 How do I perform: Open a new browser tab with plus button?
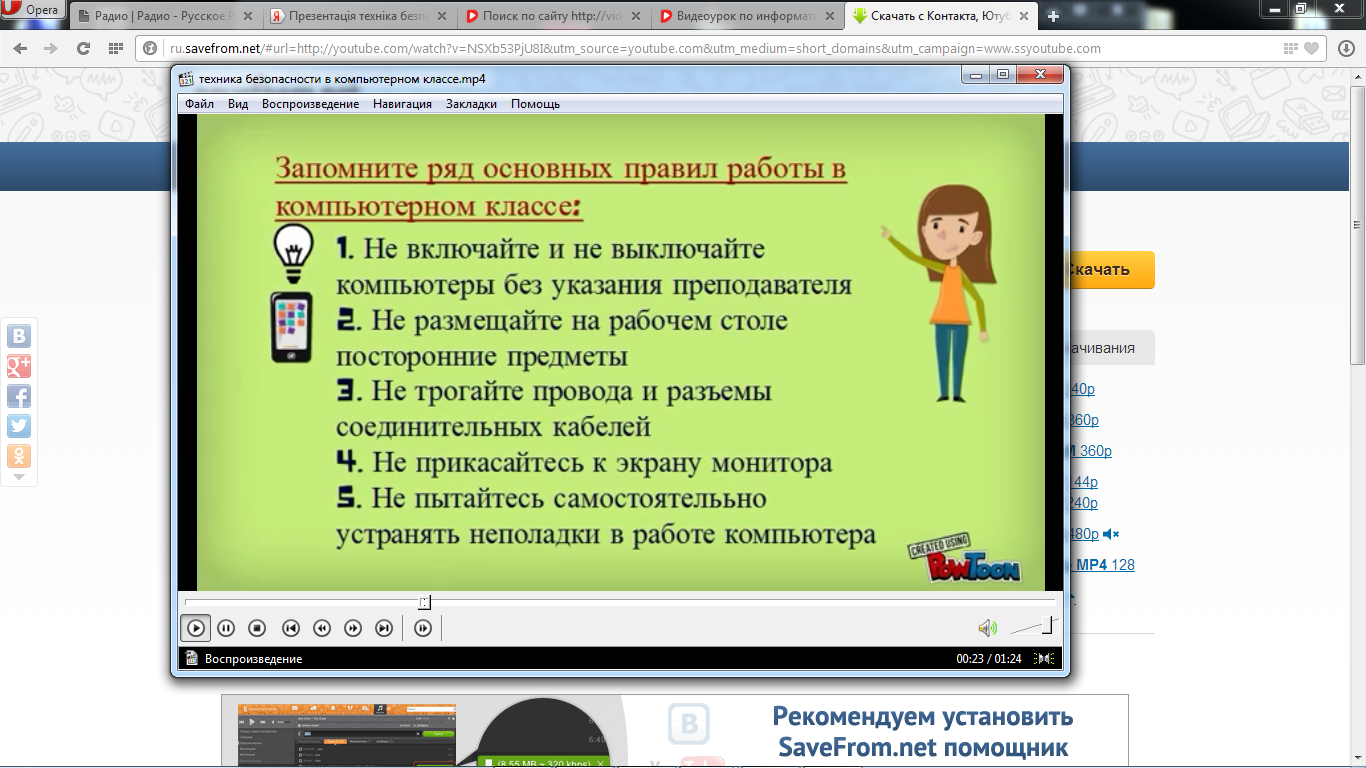click(1053, 17)
